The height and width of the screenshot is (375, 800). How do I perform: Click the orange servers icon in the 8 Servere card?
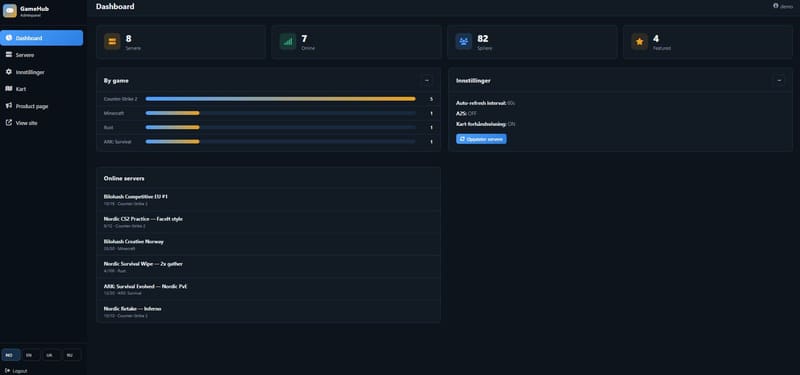click(x=112, y=42)
